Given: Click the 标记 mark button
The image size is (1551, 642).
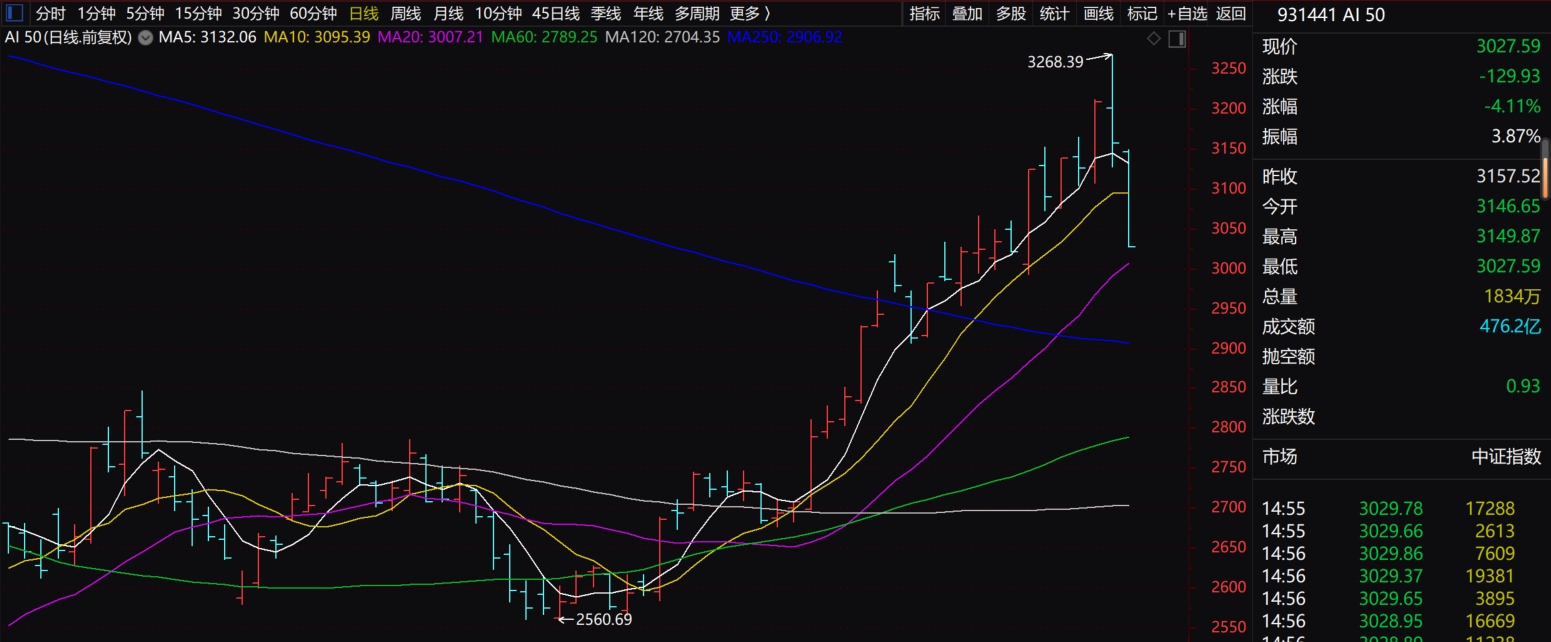Looking at the screenshot, I should (1142, 14).
